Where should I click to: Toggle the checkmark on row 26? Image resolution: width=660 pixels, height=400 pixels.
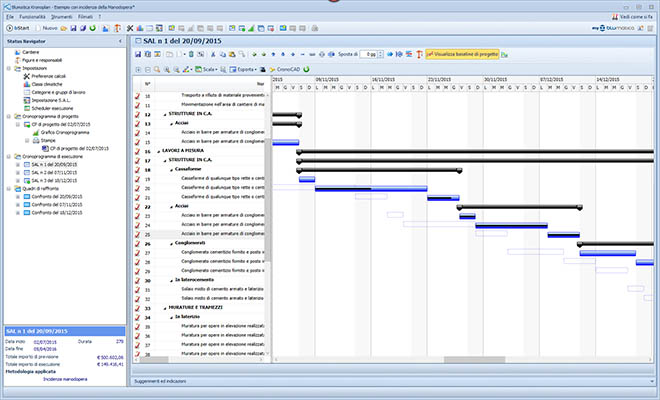(x=138, y=244)
